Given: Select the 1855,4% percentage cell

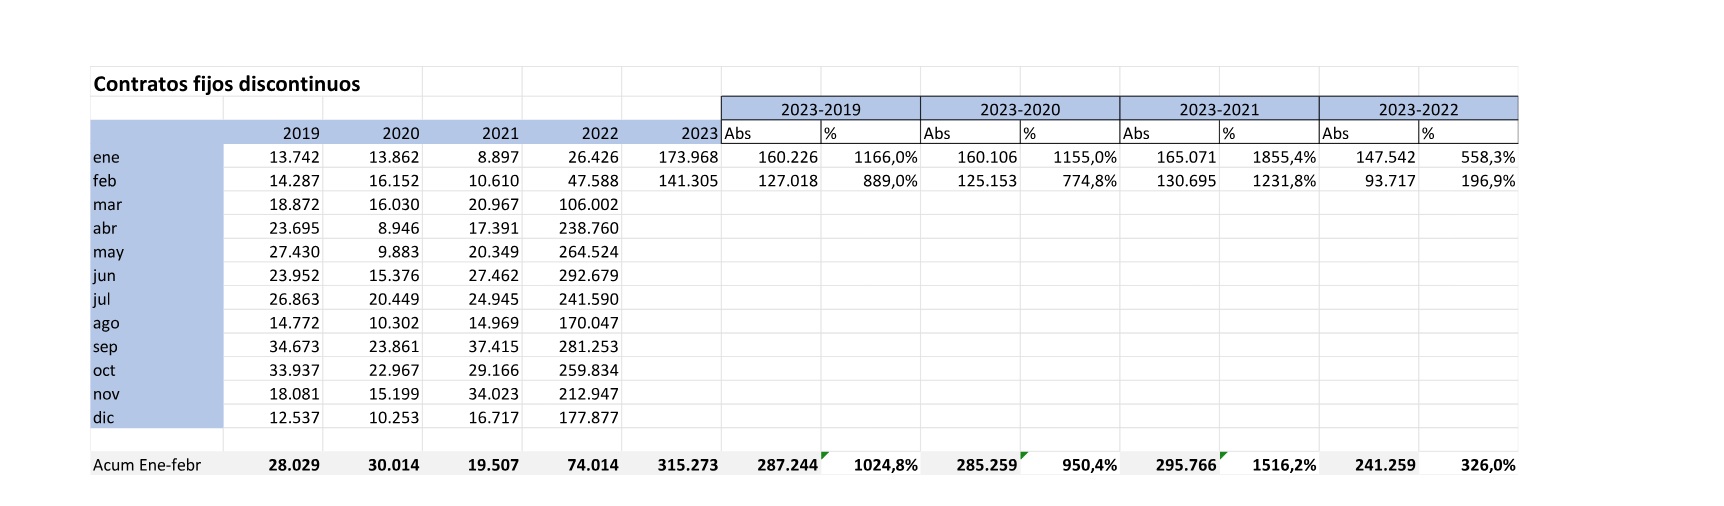Looking at the screenshot, I should (x=1284, y=157).
